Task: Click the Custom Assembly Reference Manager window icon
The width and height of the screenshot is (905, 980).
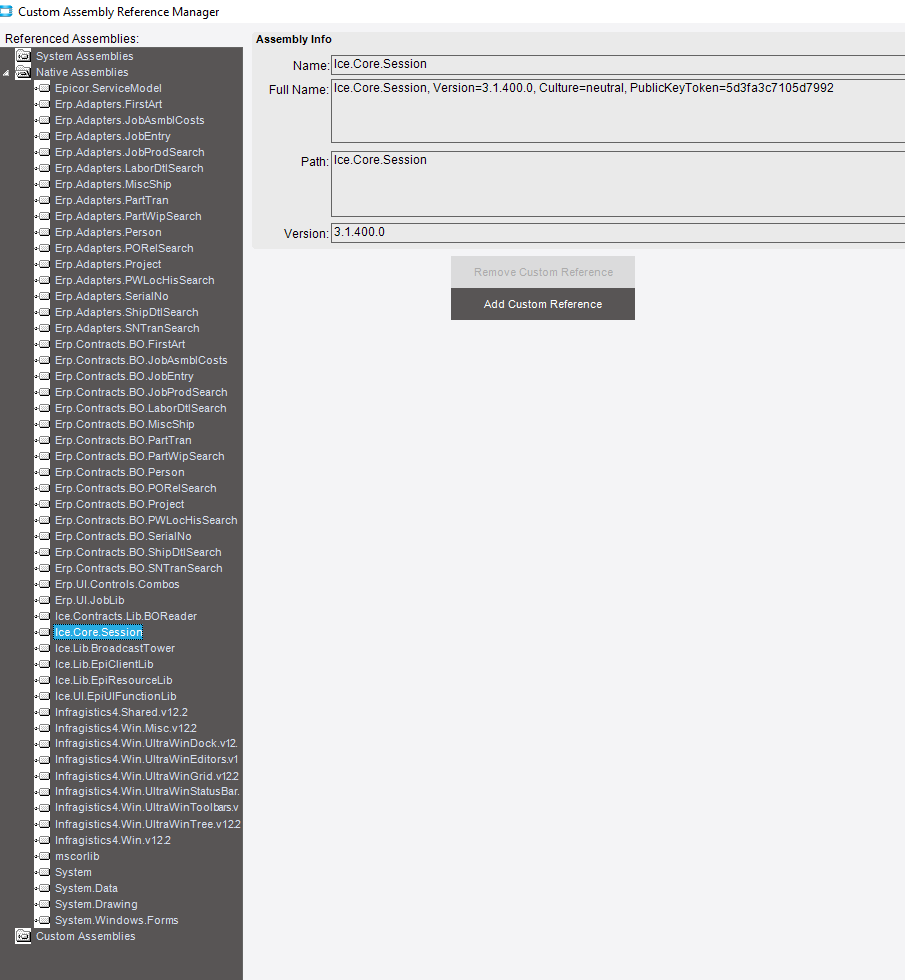Action: point(6,11)
